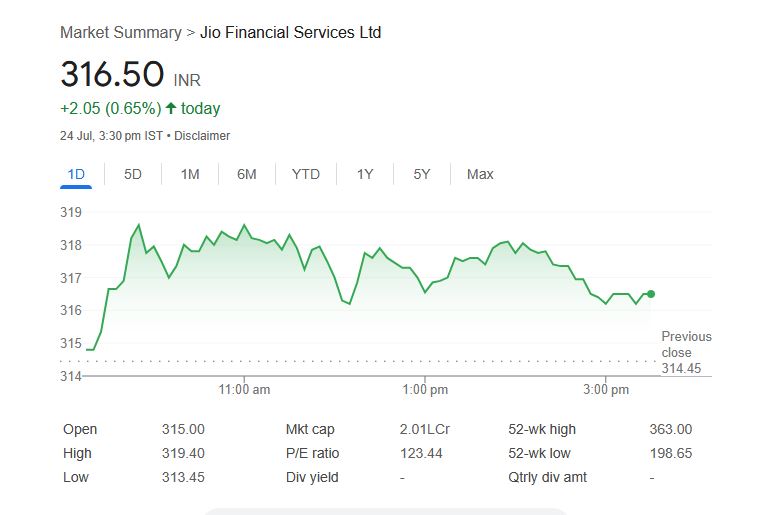Image resolution: width=759 pixels, height=515 pixels.
Task: Select the 1D time range tab
Action: tap(76, 174)
